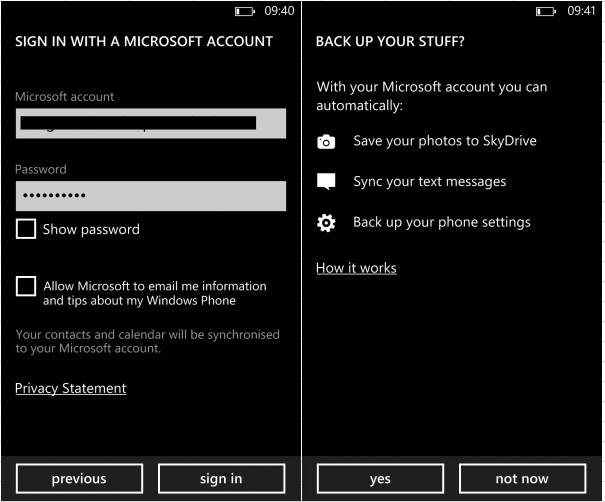Click battery icon on sign-in screen

[245, 12]
